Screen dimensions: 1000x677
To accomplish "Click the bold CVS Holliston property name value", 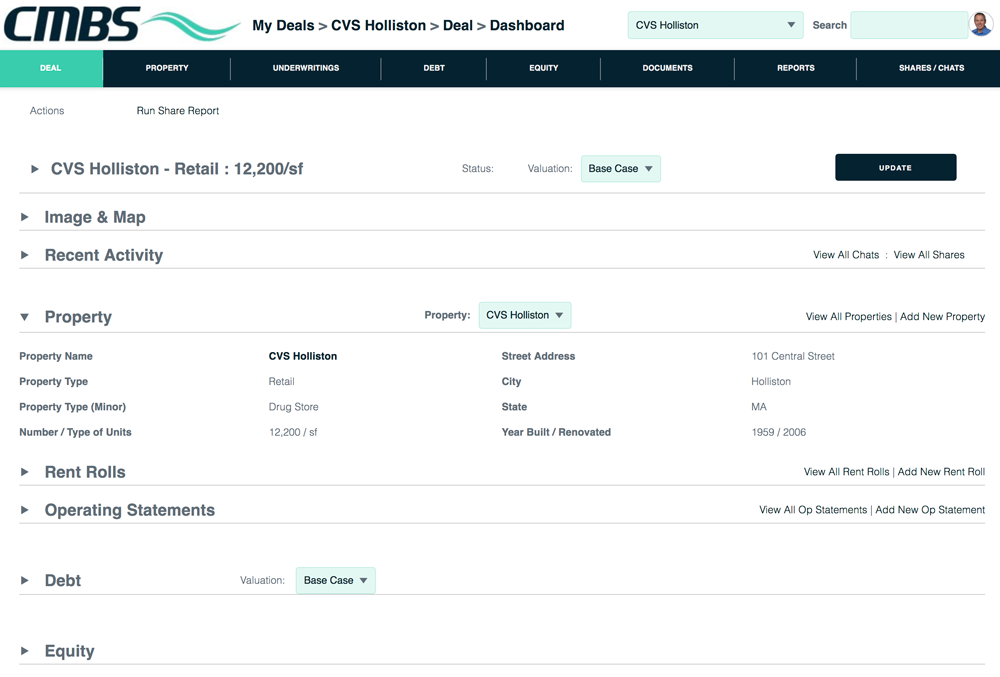I will coord(303,356).
